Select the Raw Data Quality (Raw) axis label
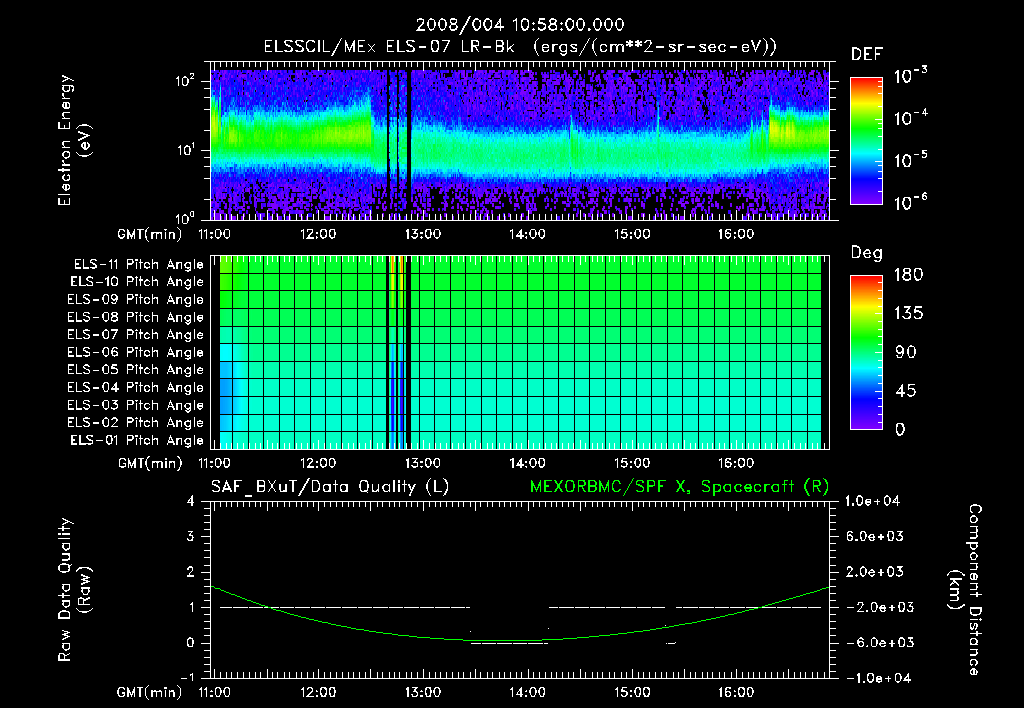Screen dimensions: 1024x708 pos(74,590)
